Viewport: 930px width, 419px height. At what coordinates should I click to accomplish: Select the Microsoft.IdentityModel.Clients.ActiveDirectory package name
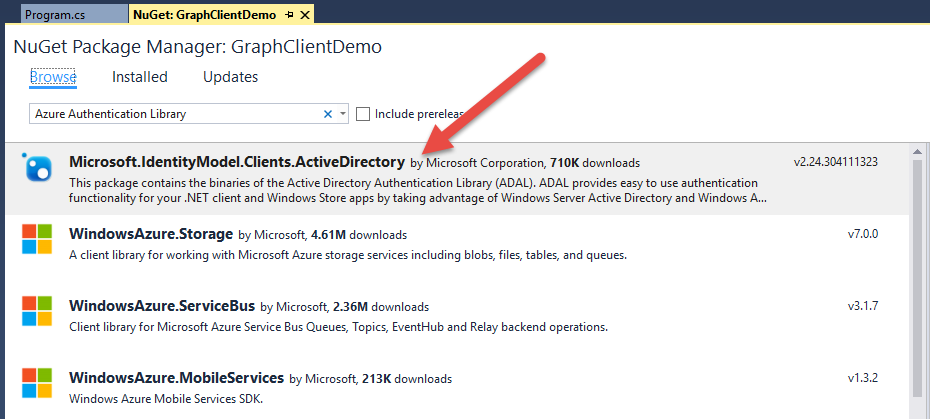(236, 161)
